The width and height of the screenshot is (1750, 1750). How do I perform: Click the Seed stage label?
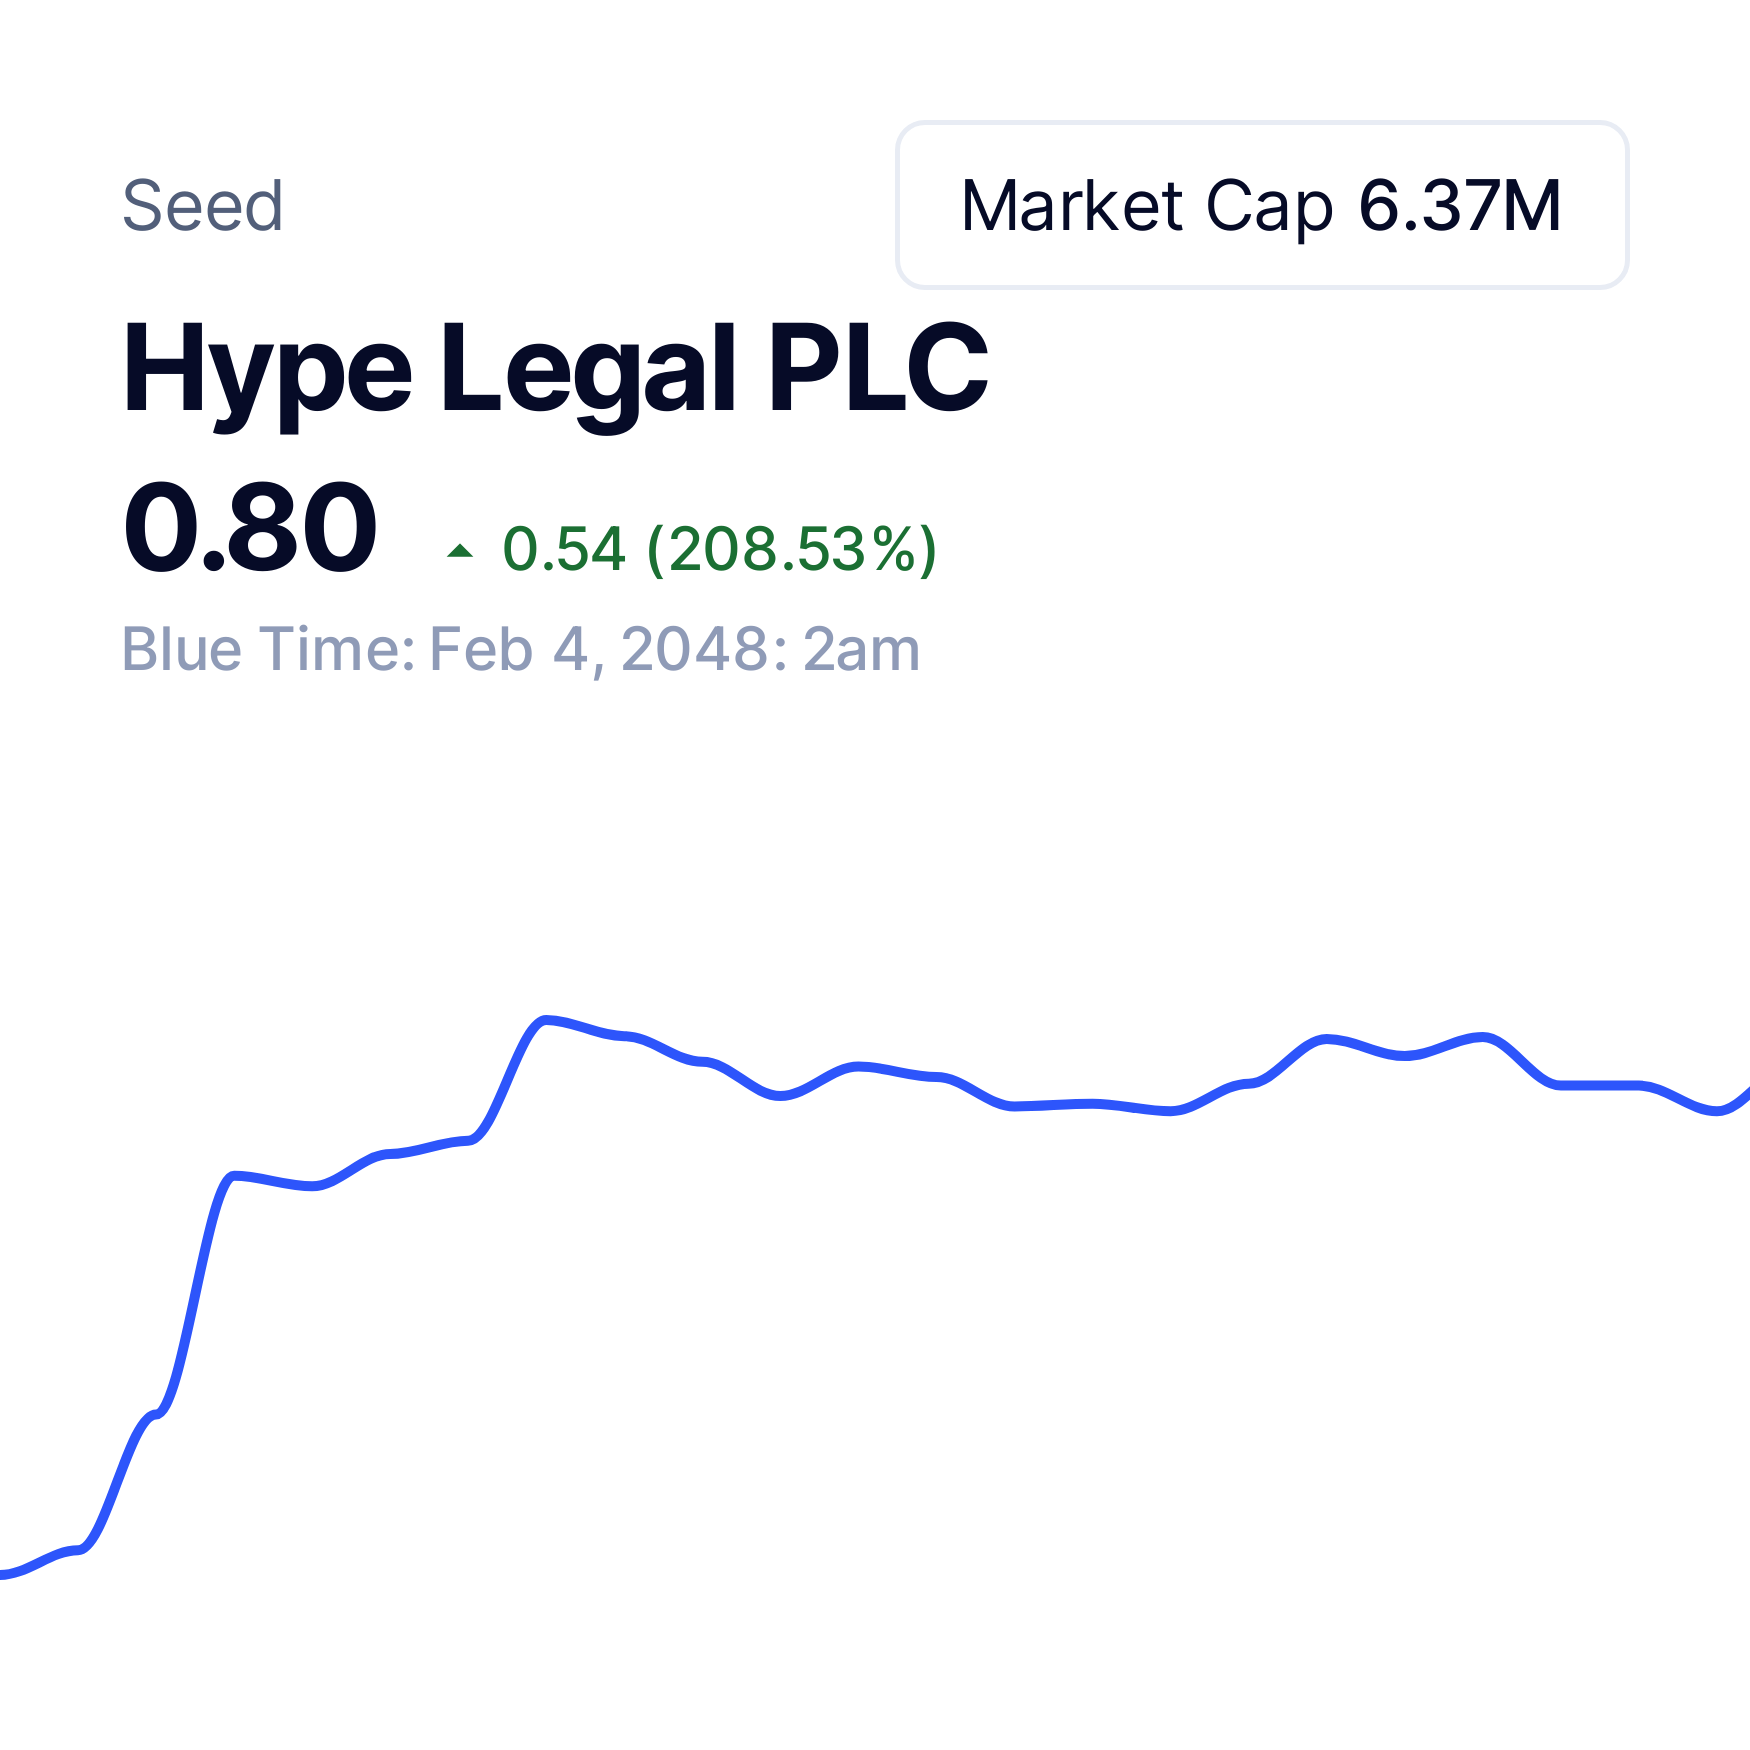coord(203,206)
